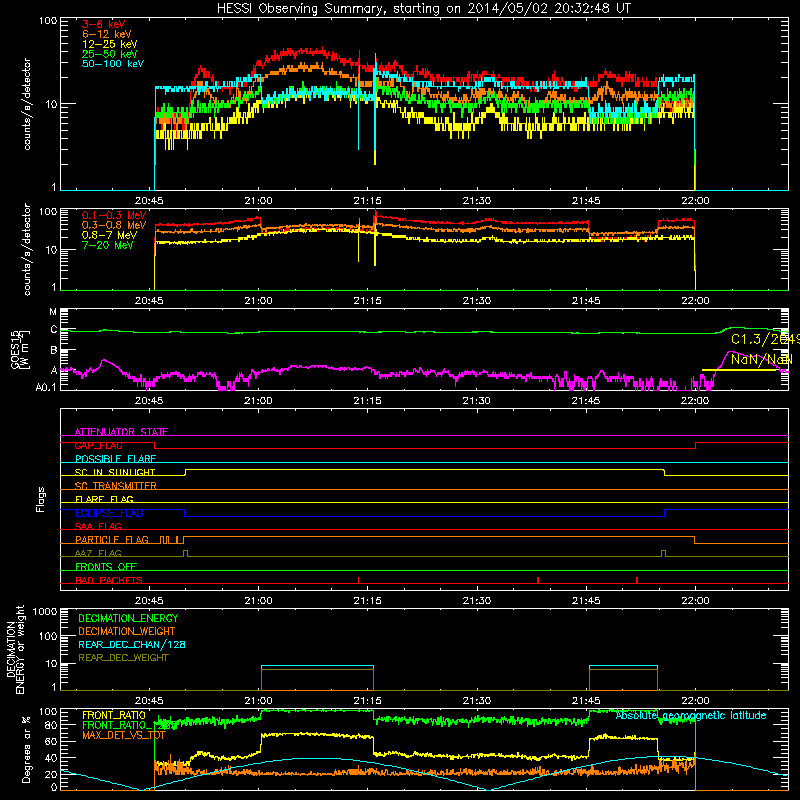800x800 pixels.
Task: Click the Absolute geomagnetic latitude label
Action: (691, 715)
